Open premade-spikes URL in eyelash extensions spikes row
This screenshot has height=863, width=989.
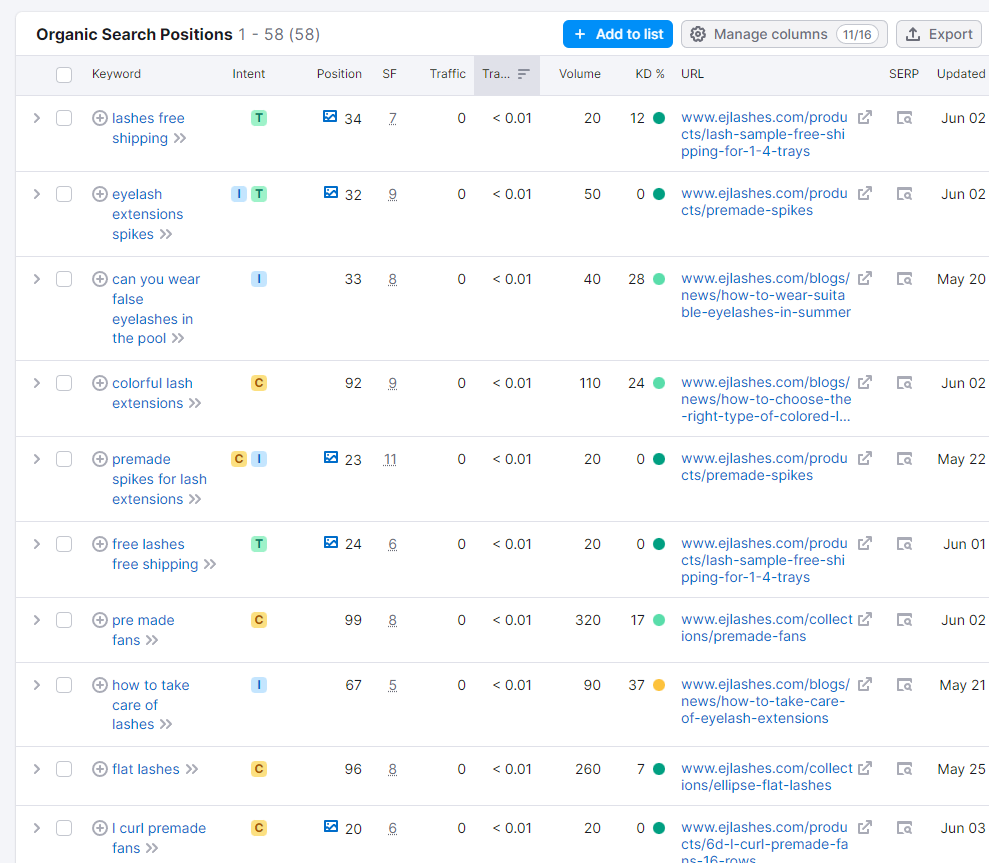coord(764,202)
